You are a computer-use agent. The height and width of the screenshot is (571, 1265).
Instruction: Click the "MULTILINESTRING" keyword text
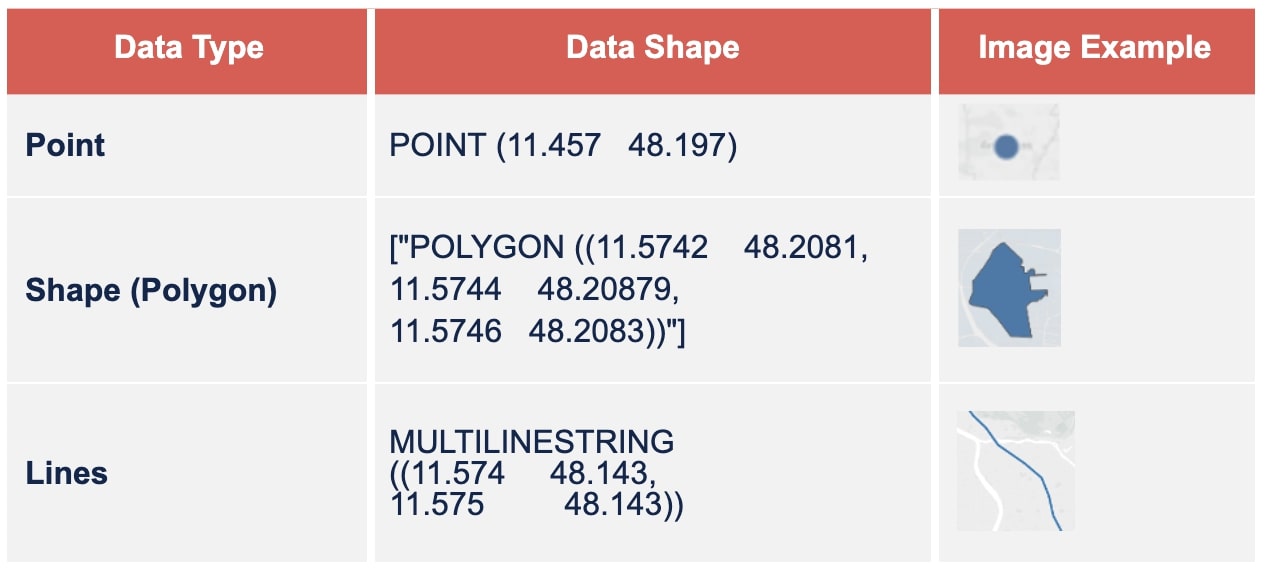coord(531,441)
